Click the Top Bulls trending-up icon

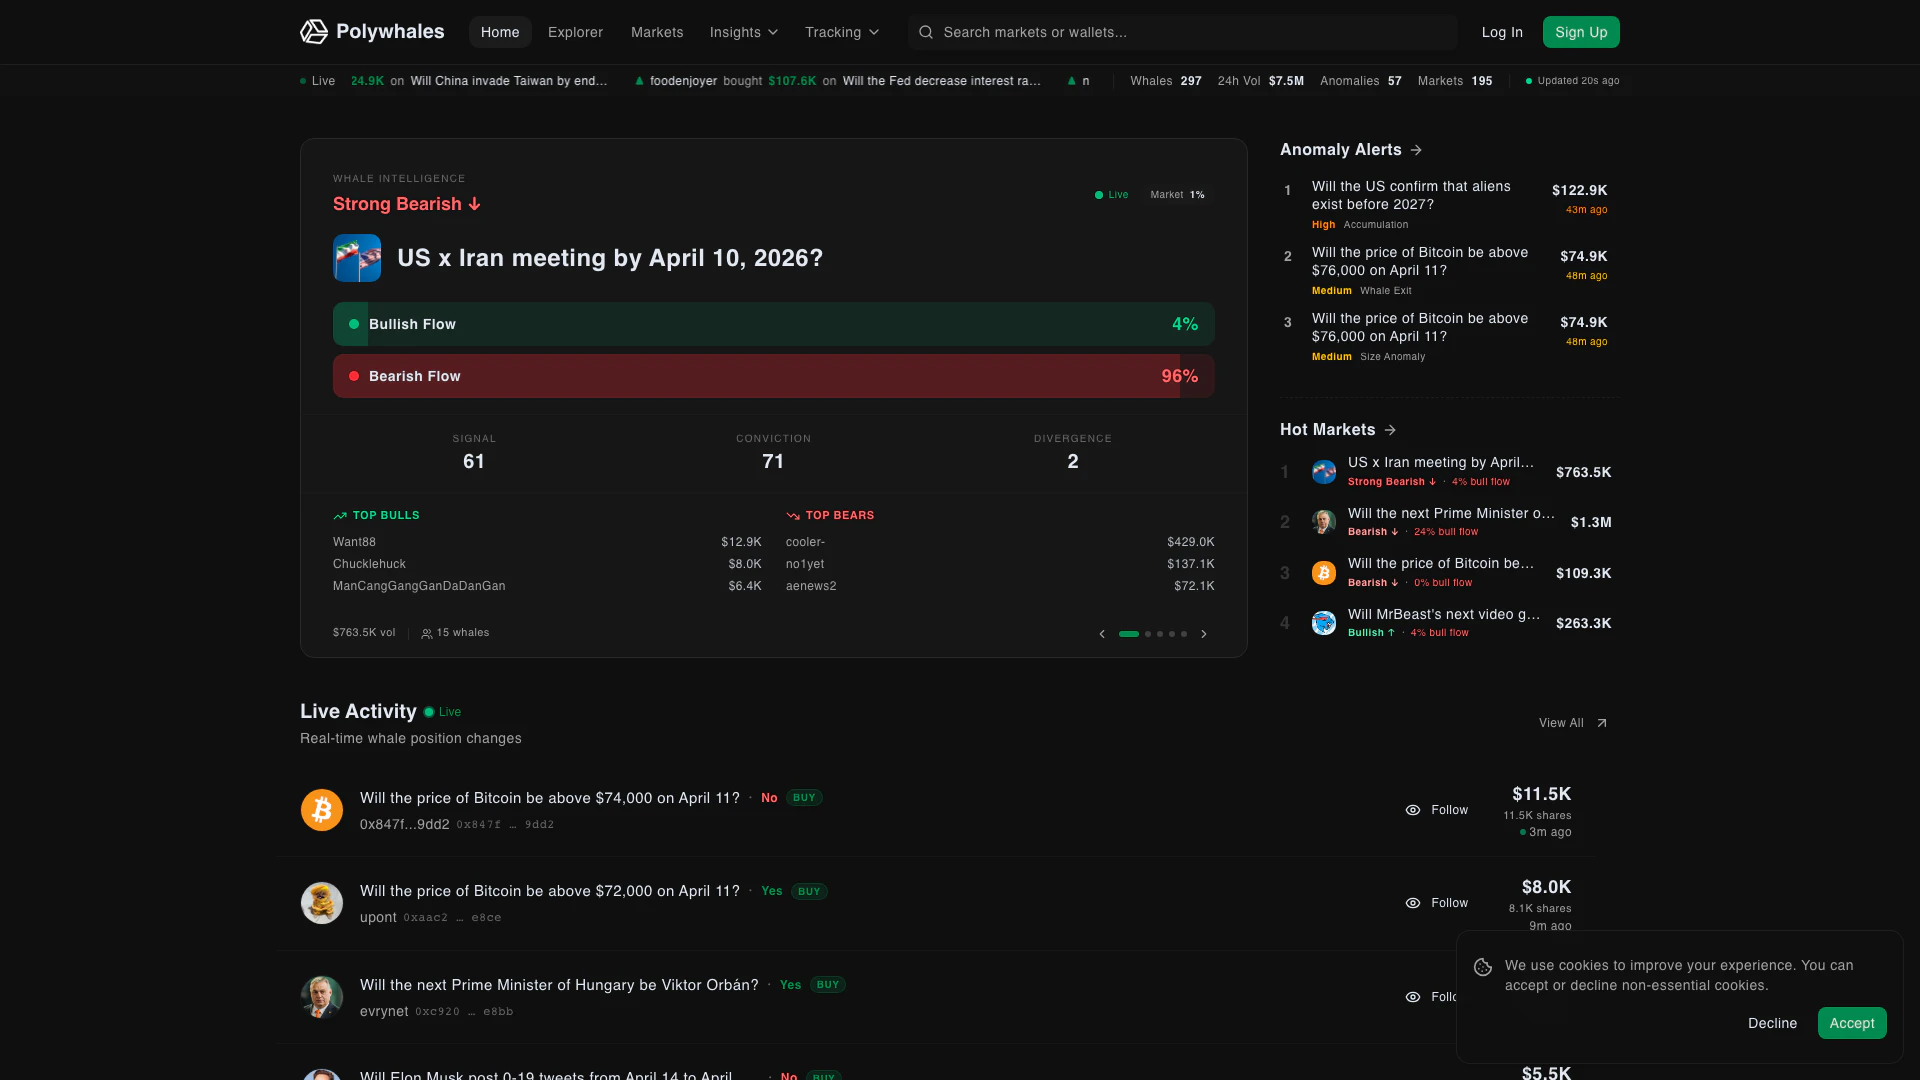click(x=340, y=516)
